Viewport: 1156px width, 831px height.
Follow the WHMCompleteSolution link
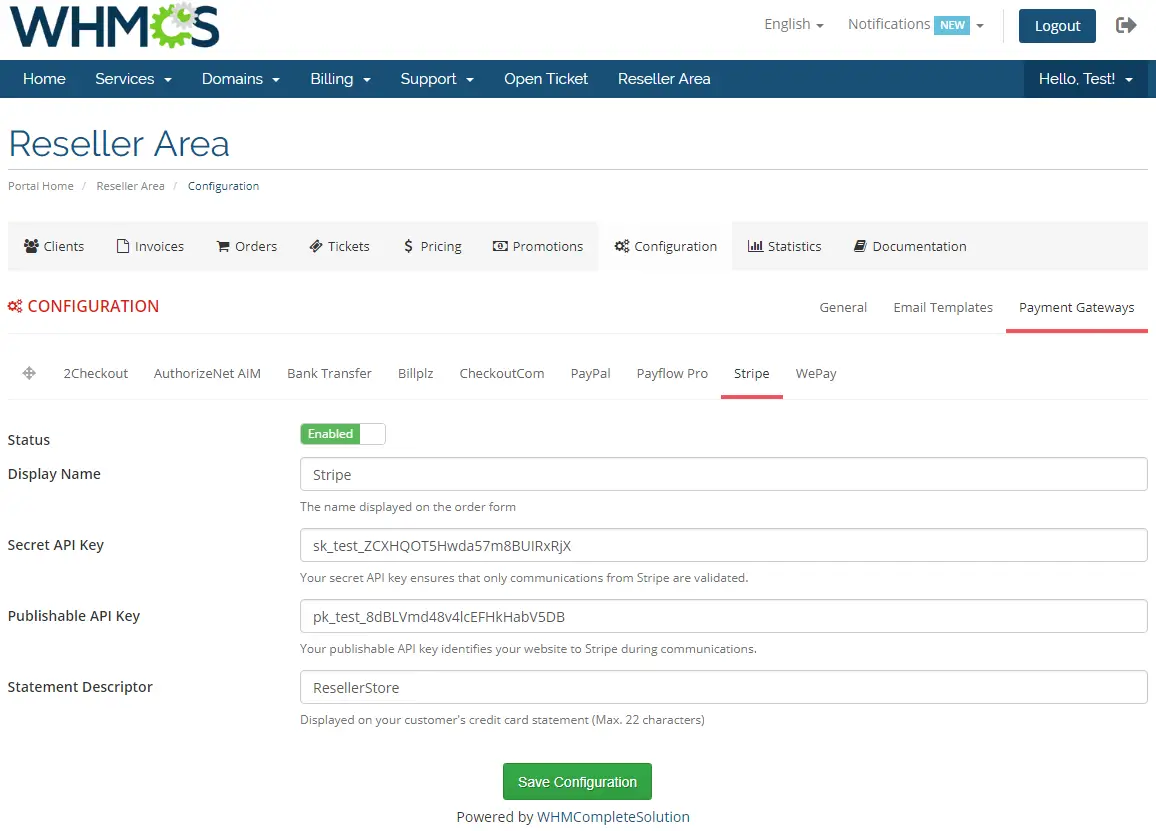click(613, 817)
